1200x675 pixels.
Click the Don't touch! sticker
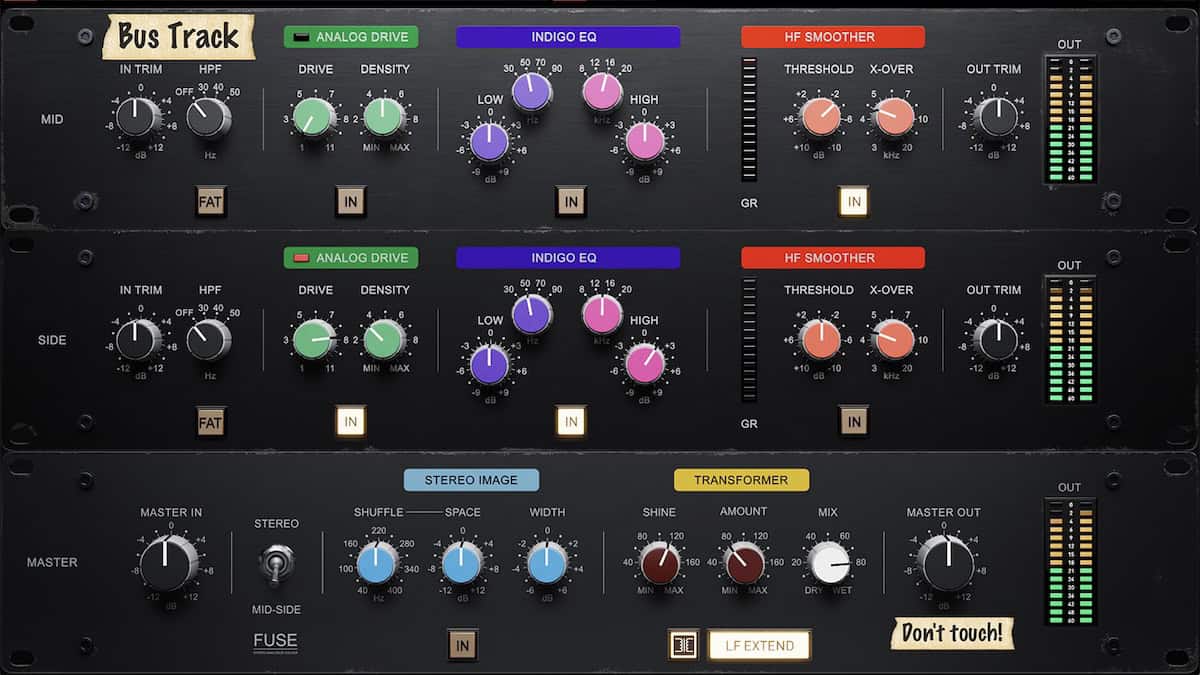coord(952,632)
